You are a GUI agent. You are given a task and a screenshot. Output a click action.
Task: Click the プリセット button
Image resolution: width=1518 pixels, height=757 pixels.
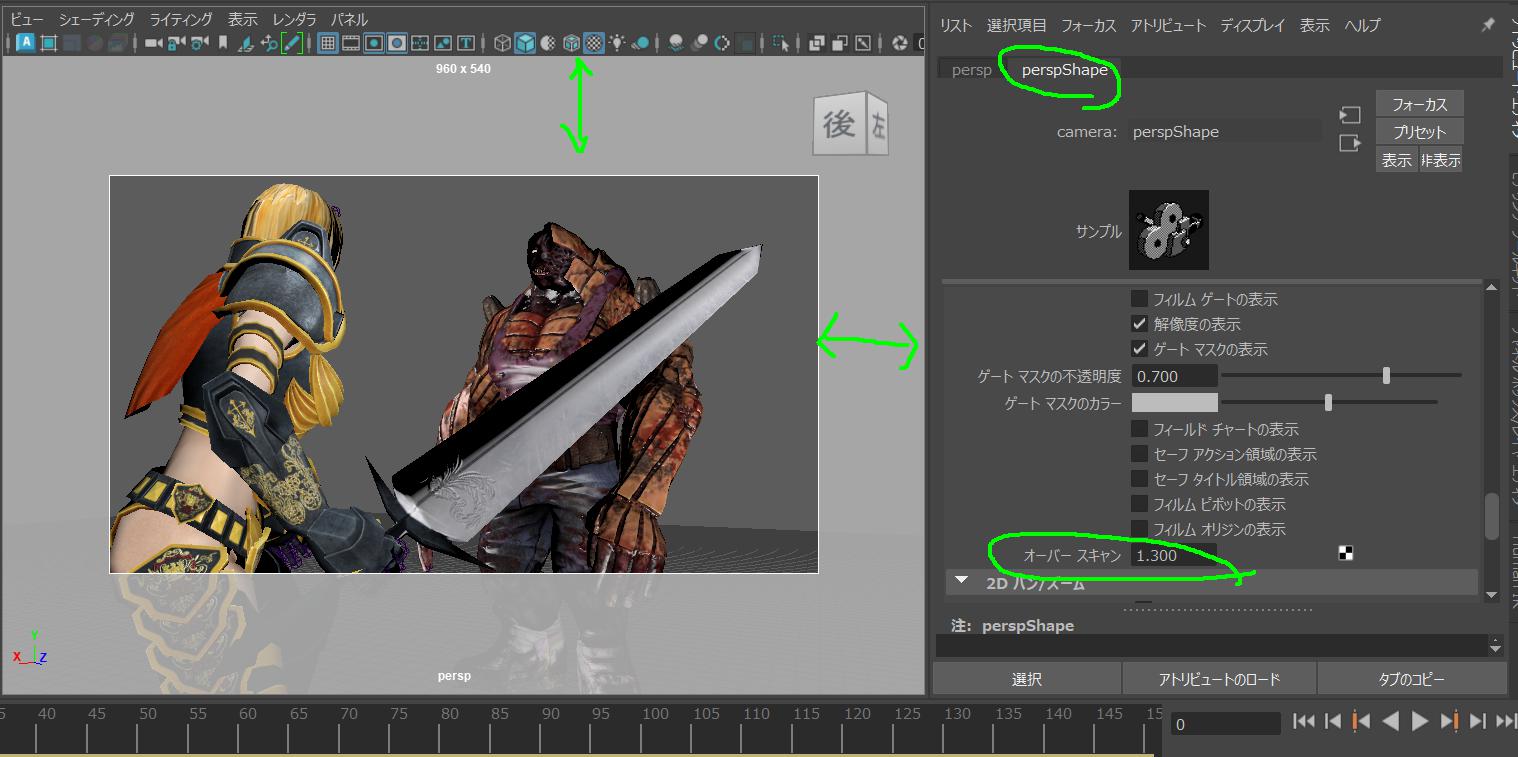point(1419,132)
